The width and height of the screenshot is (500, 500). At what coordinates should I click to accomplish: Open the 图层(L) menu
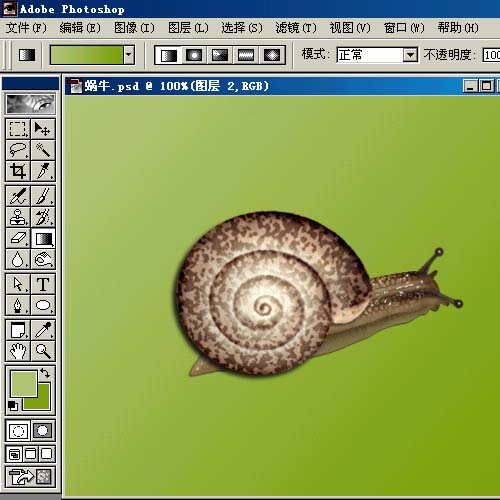(188, 28)
